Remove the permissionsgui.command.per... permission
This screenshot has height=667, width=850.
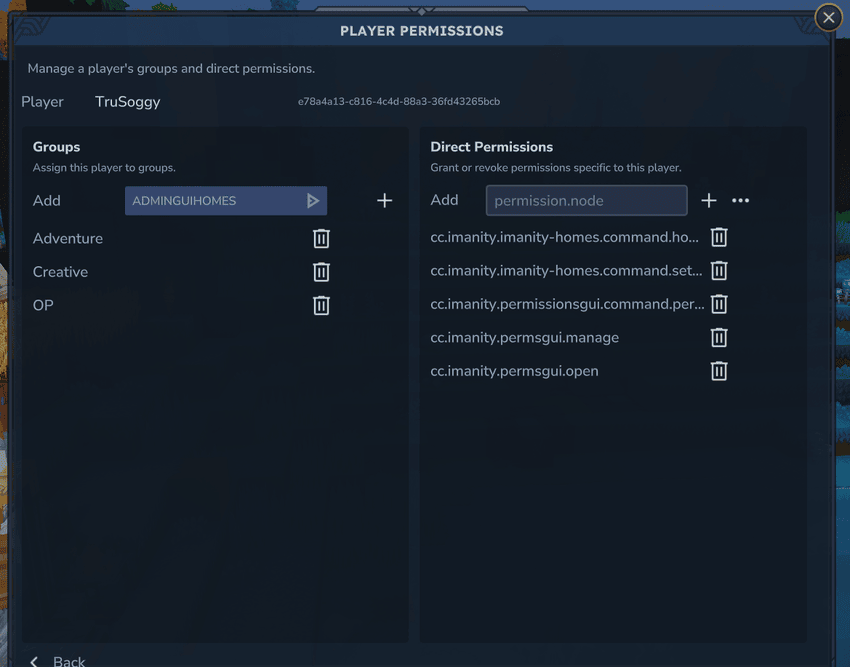[718, 304]
